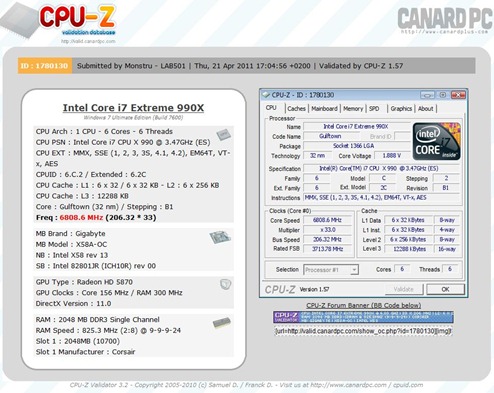The height and width of the screenshot is (393, 494).
Task: Click the Intel Core i7 Extreme 990X heading
Action: [133, 108]
